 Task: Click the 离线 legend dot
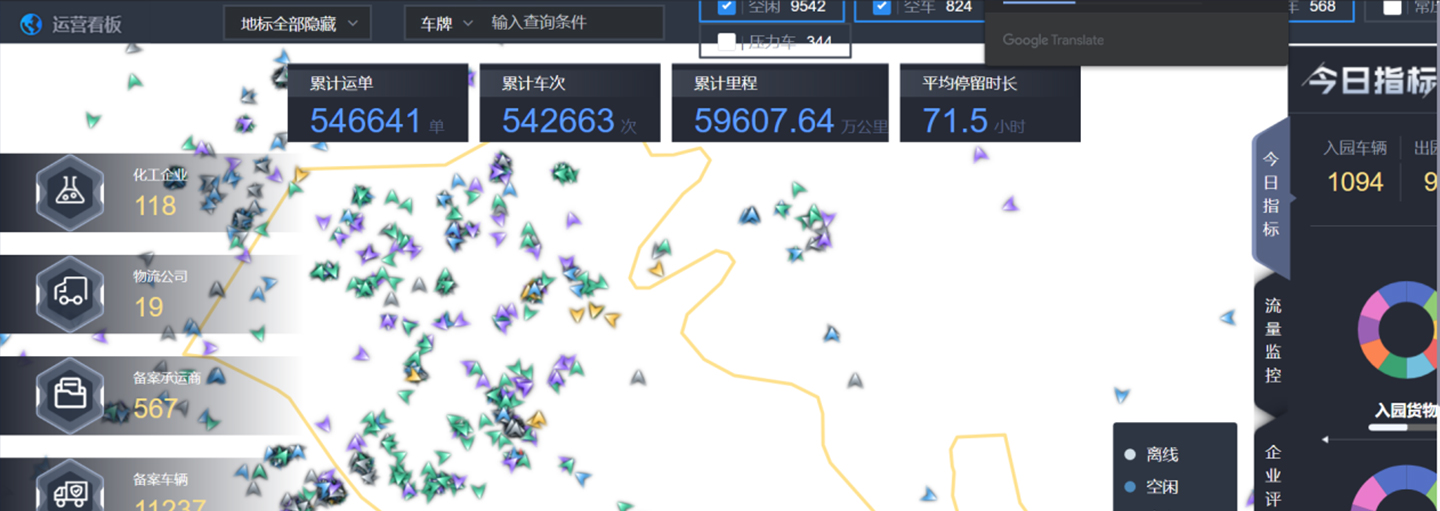(1130, 455)
